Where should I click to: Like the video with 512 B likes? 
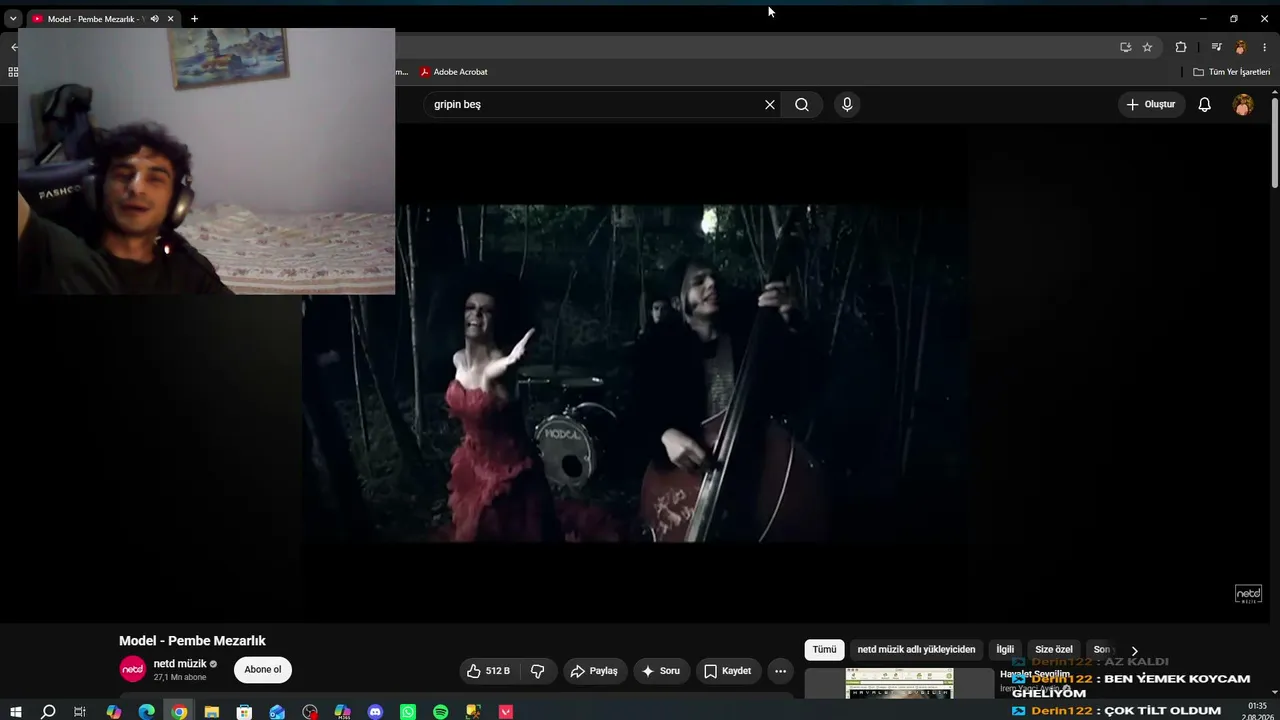488,671
